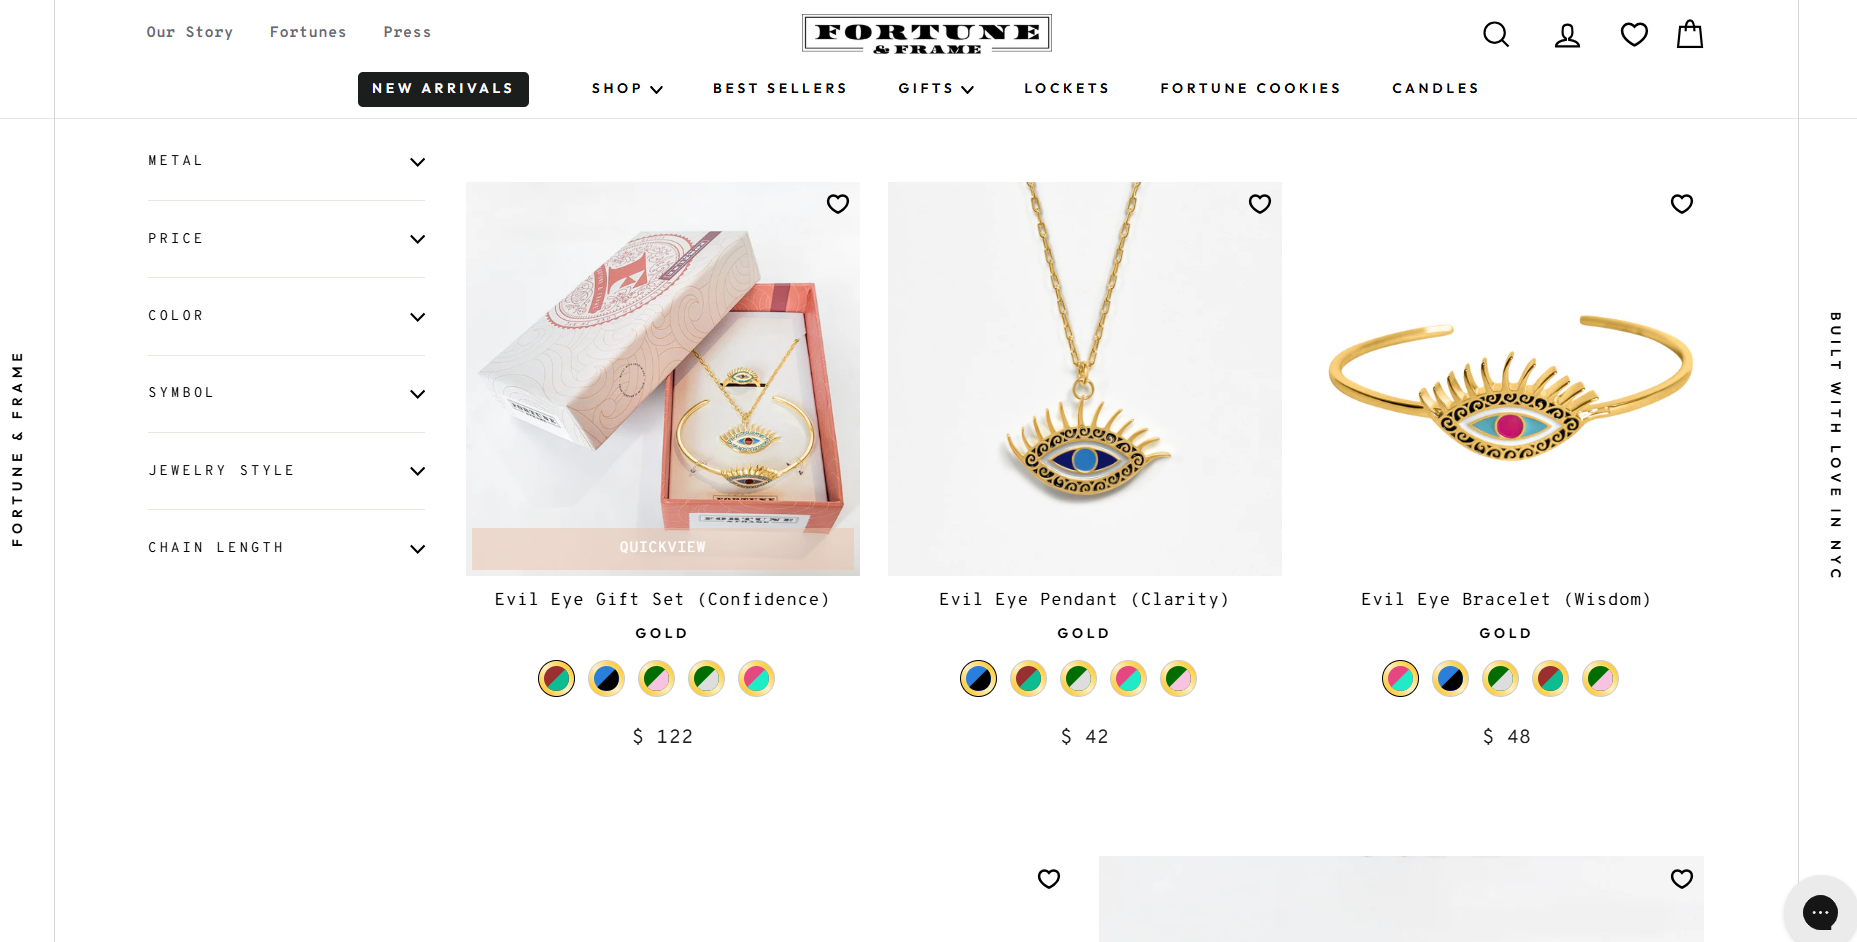Image resolution: width=1857 pixels, height=942 pixels.
Task: Go to Best Sellers menu item
Action: coord(780,89)
